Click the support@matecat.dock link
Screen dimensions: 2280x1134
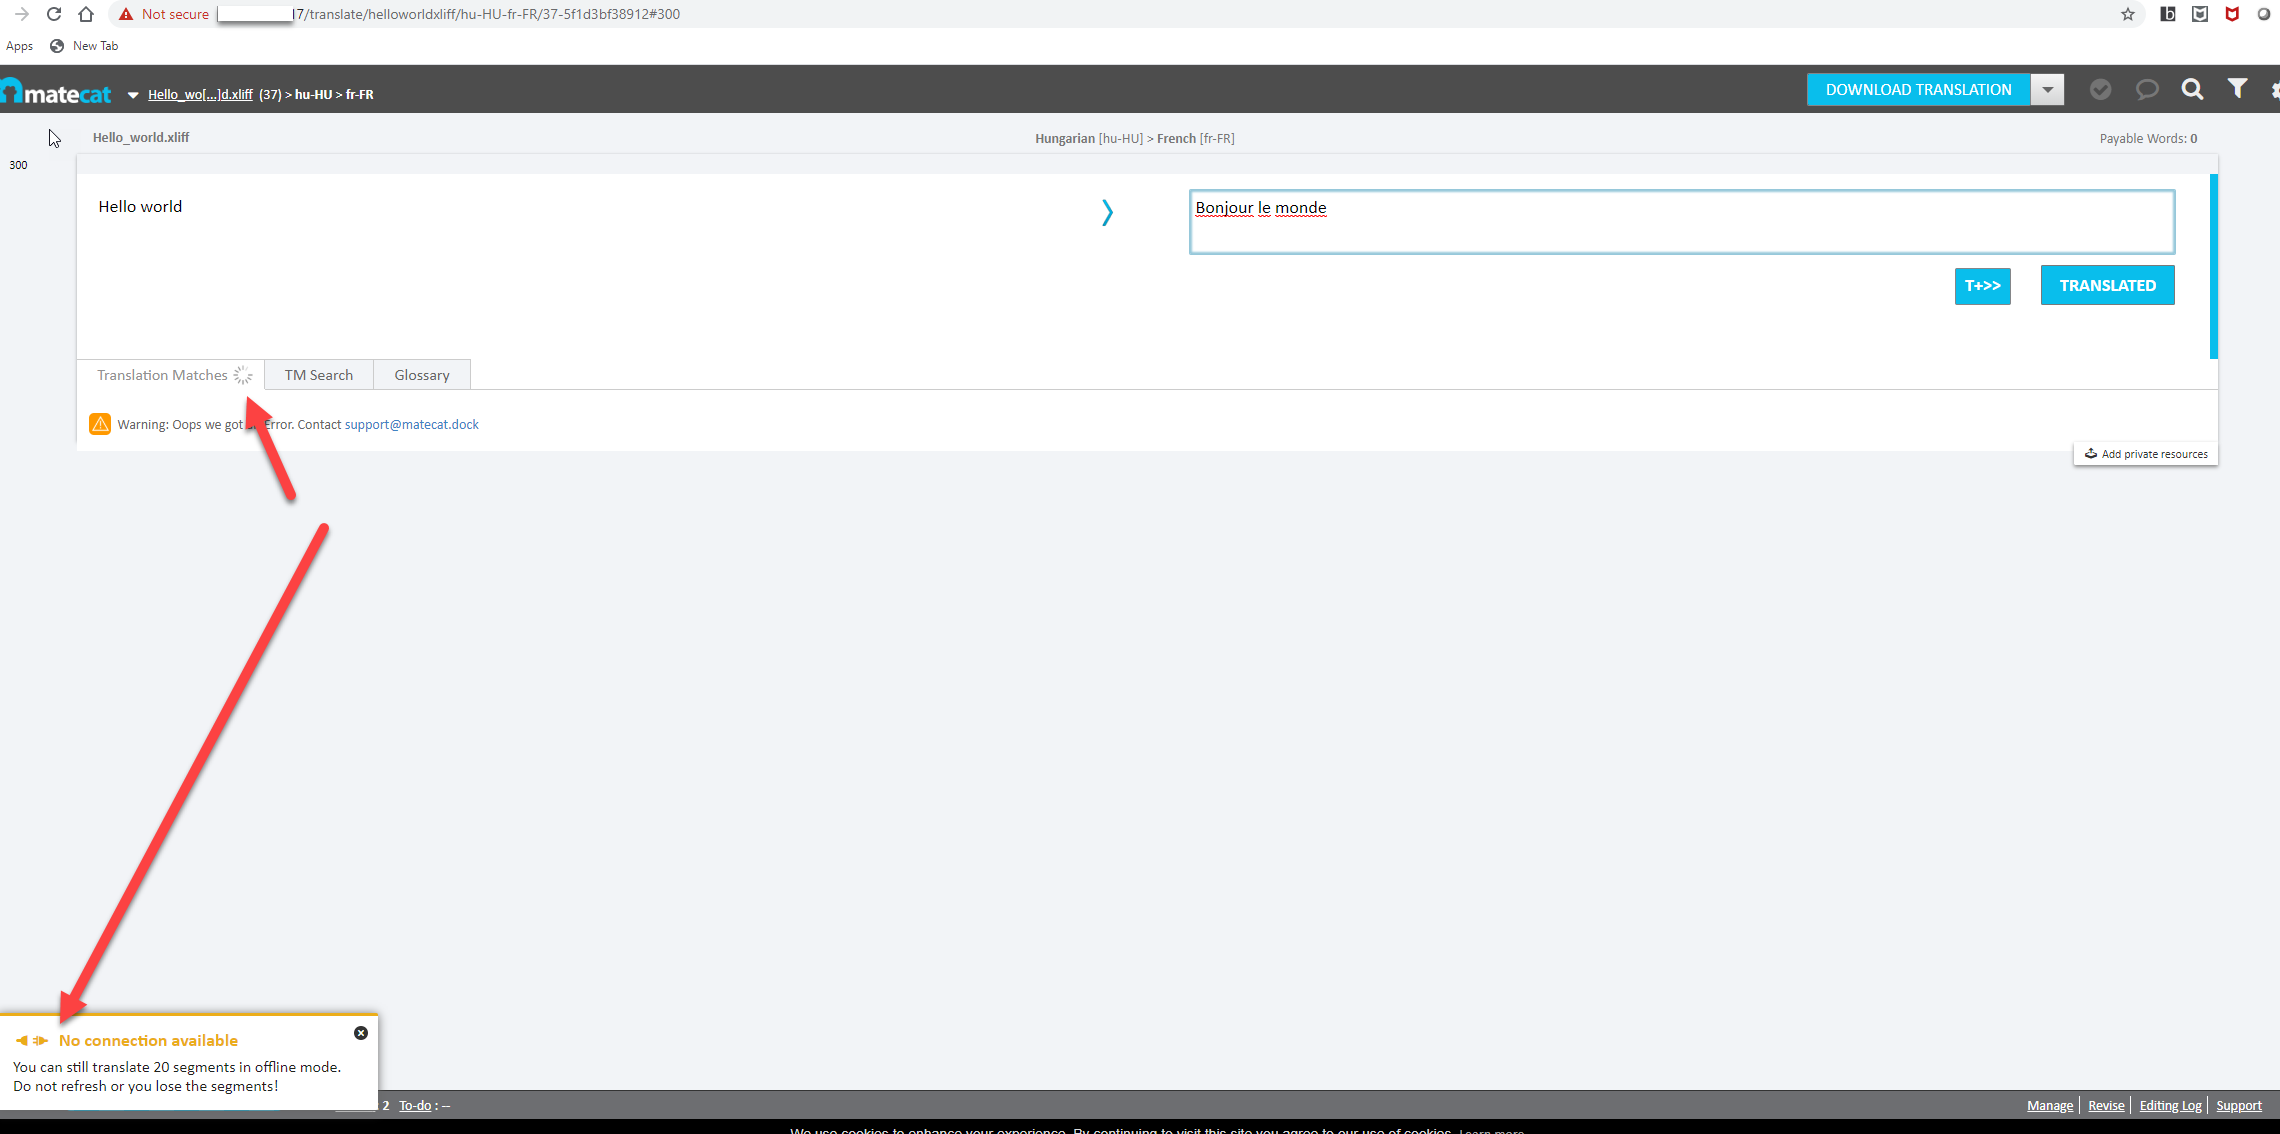[411, 424]
